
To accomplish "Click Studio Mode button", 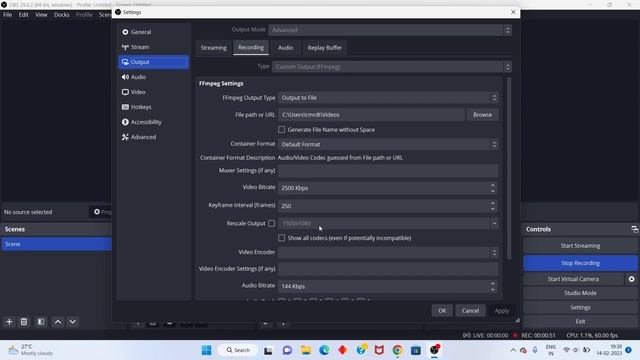I will pos(580,293).
